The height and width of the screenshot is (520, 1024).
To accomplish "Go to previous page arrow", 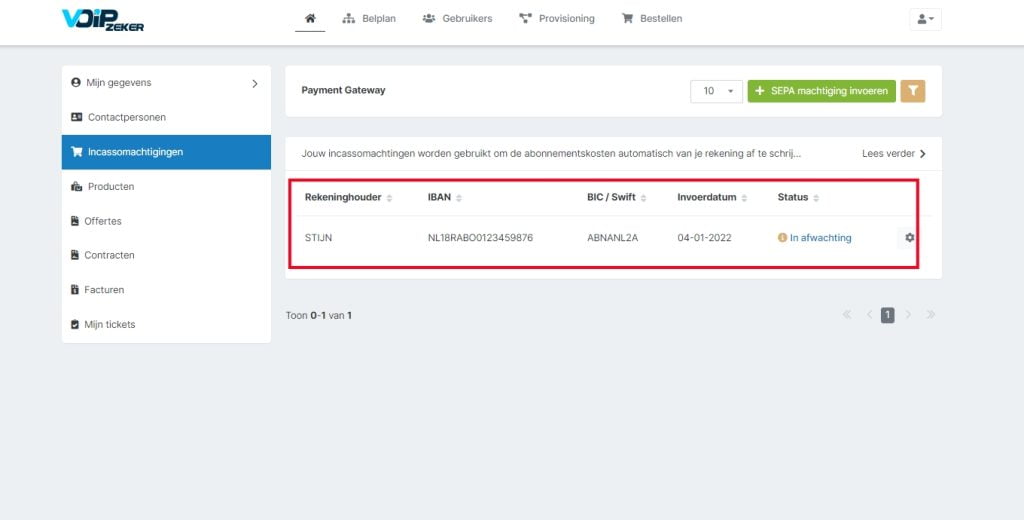I will 869,315.
